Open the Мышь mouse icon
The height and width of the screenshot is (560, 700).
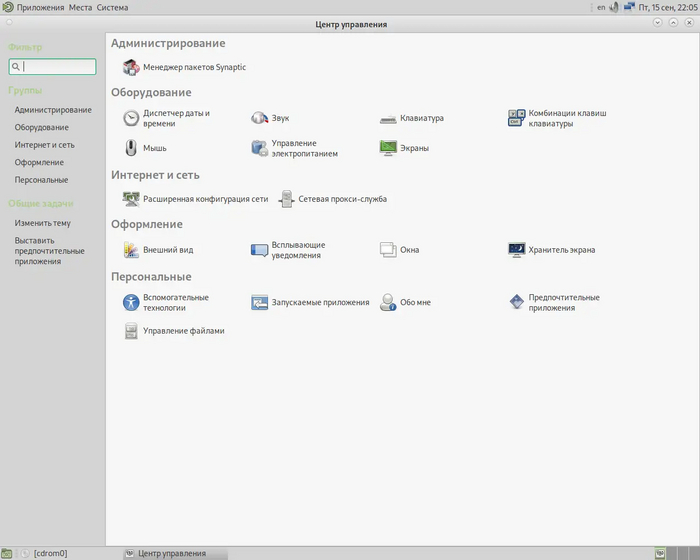[x=131, y=148]
